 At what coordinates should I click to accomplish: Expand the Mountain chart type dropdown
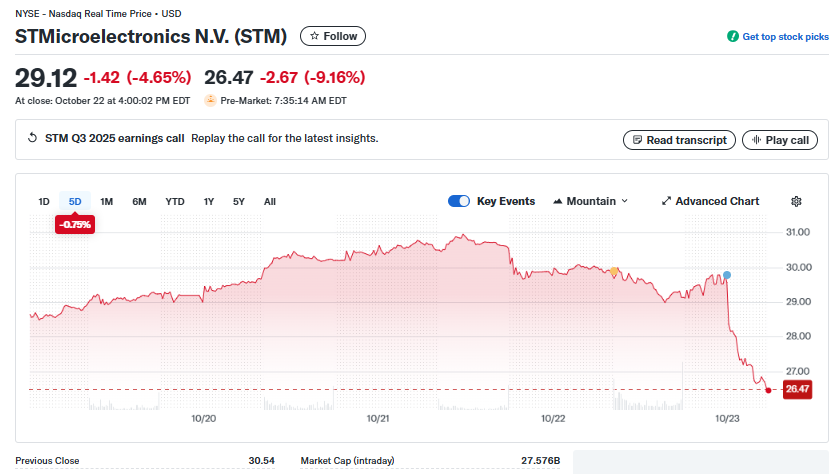tap(590, 201)
